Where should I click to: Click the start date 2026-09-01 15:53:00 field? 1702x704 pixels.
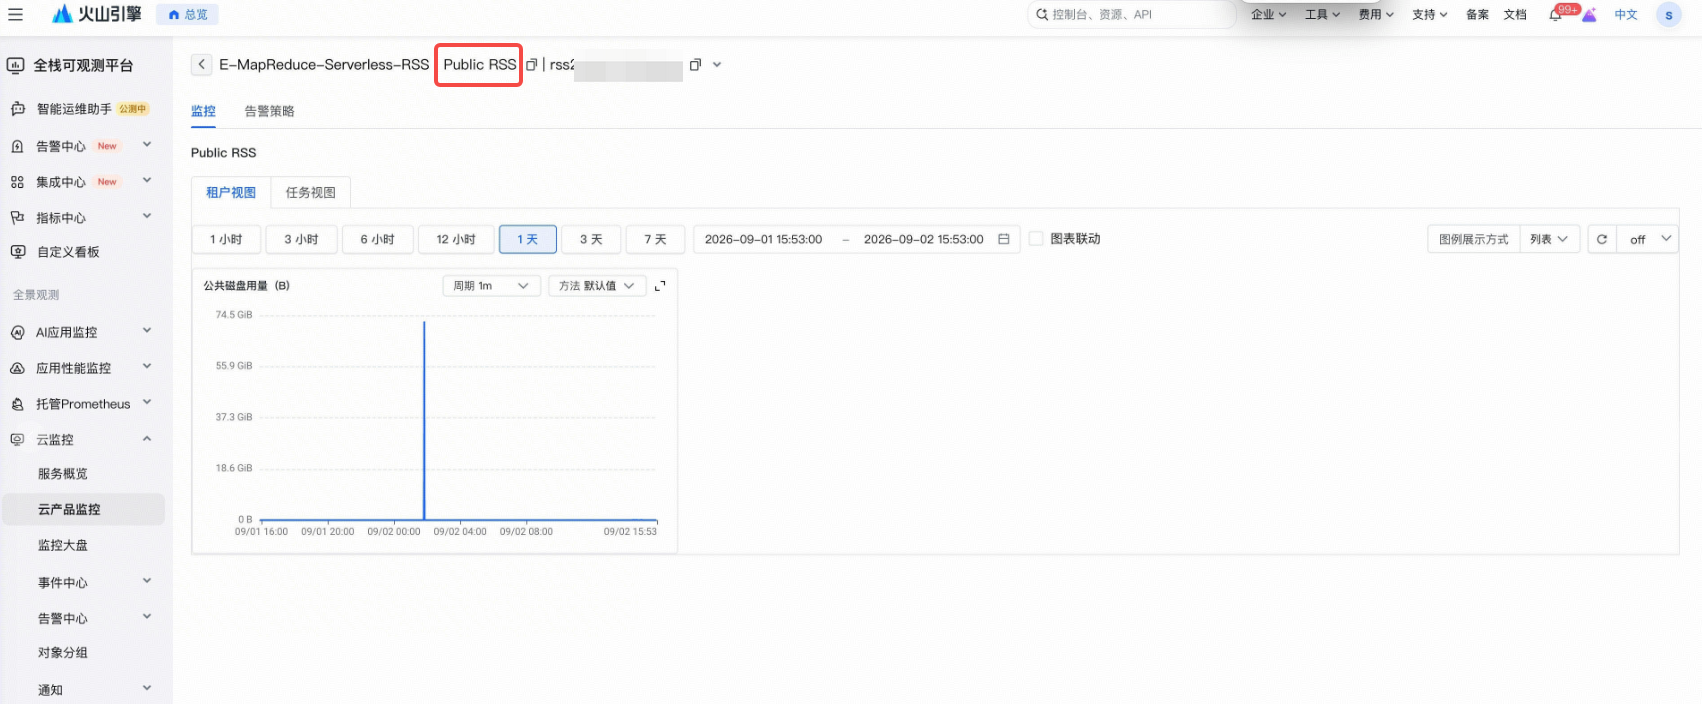pyautogui.click(x=763, y=239)
